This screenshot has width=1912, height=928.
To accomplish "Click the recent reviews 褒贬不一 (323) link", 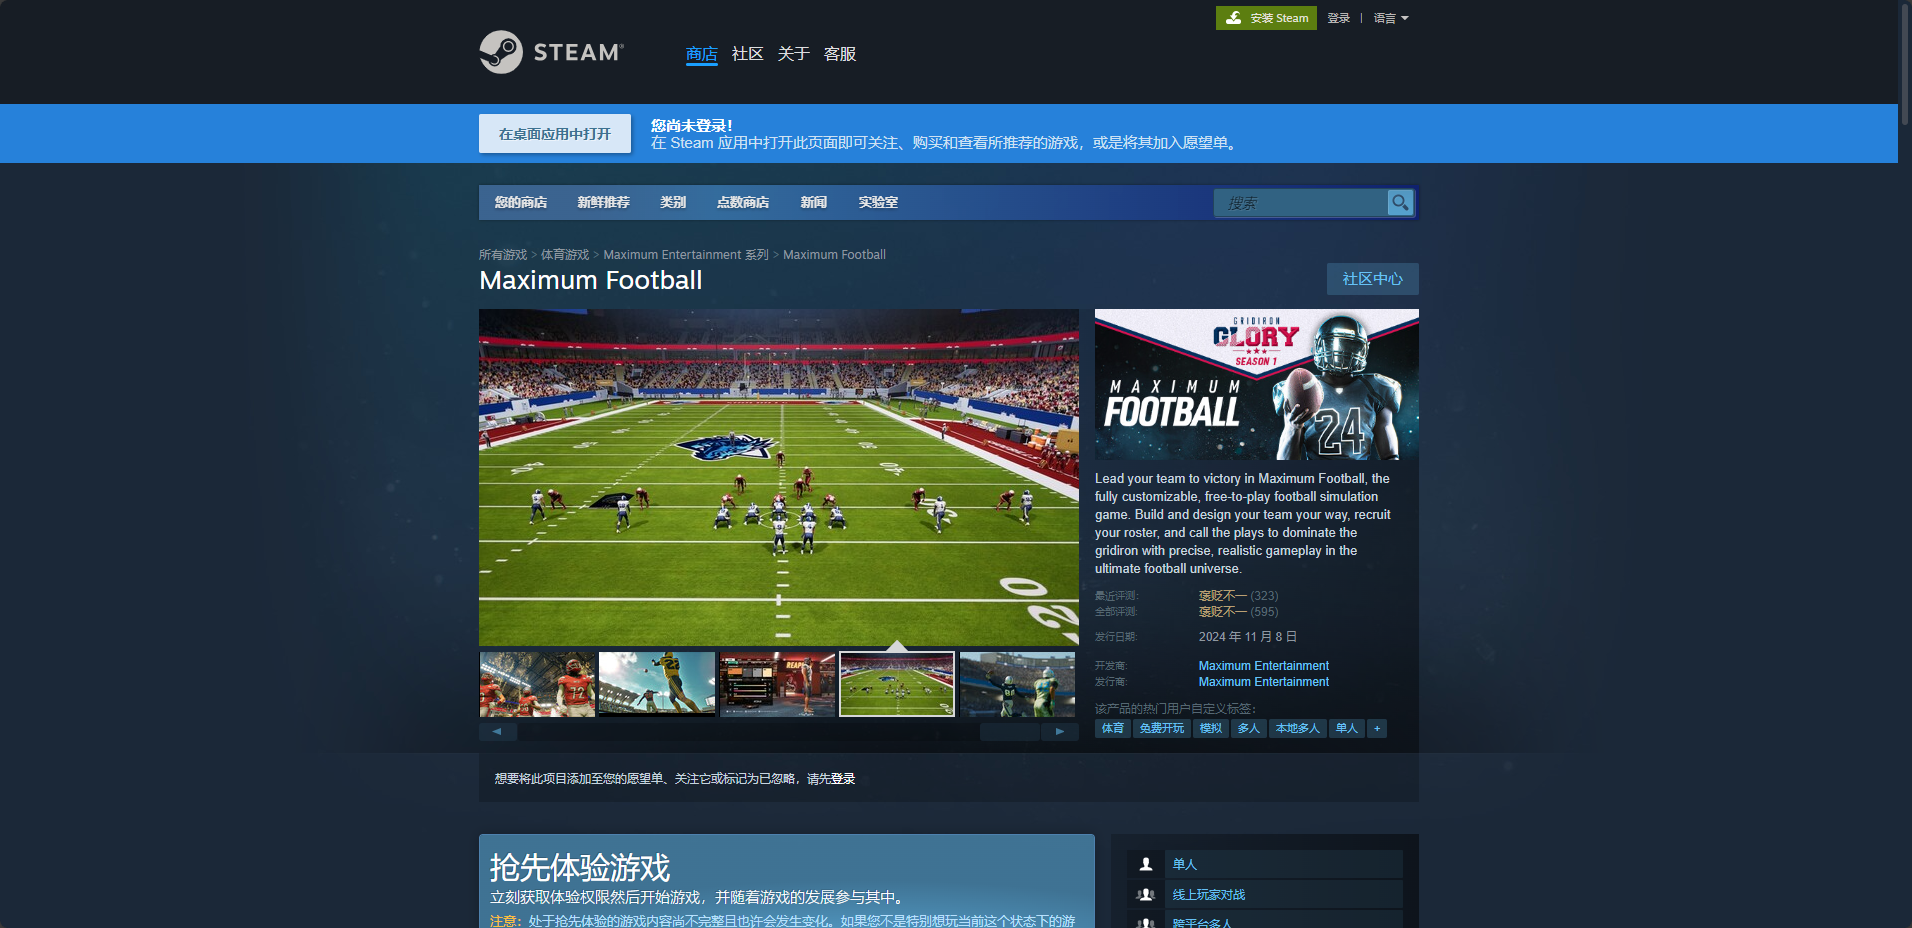I will (x=1238, y=596).
